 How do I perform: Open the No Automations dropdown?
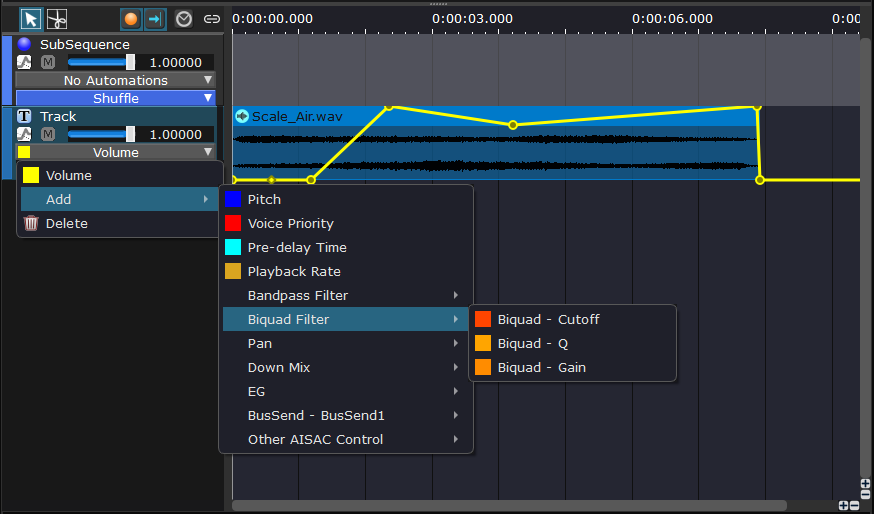116,80
